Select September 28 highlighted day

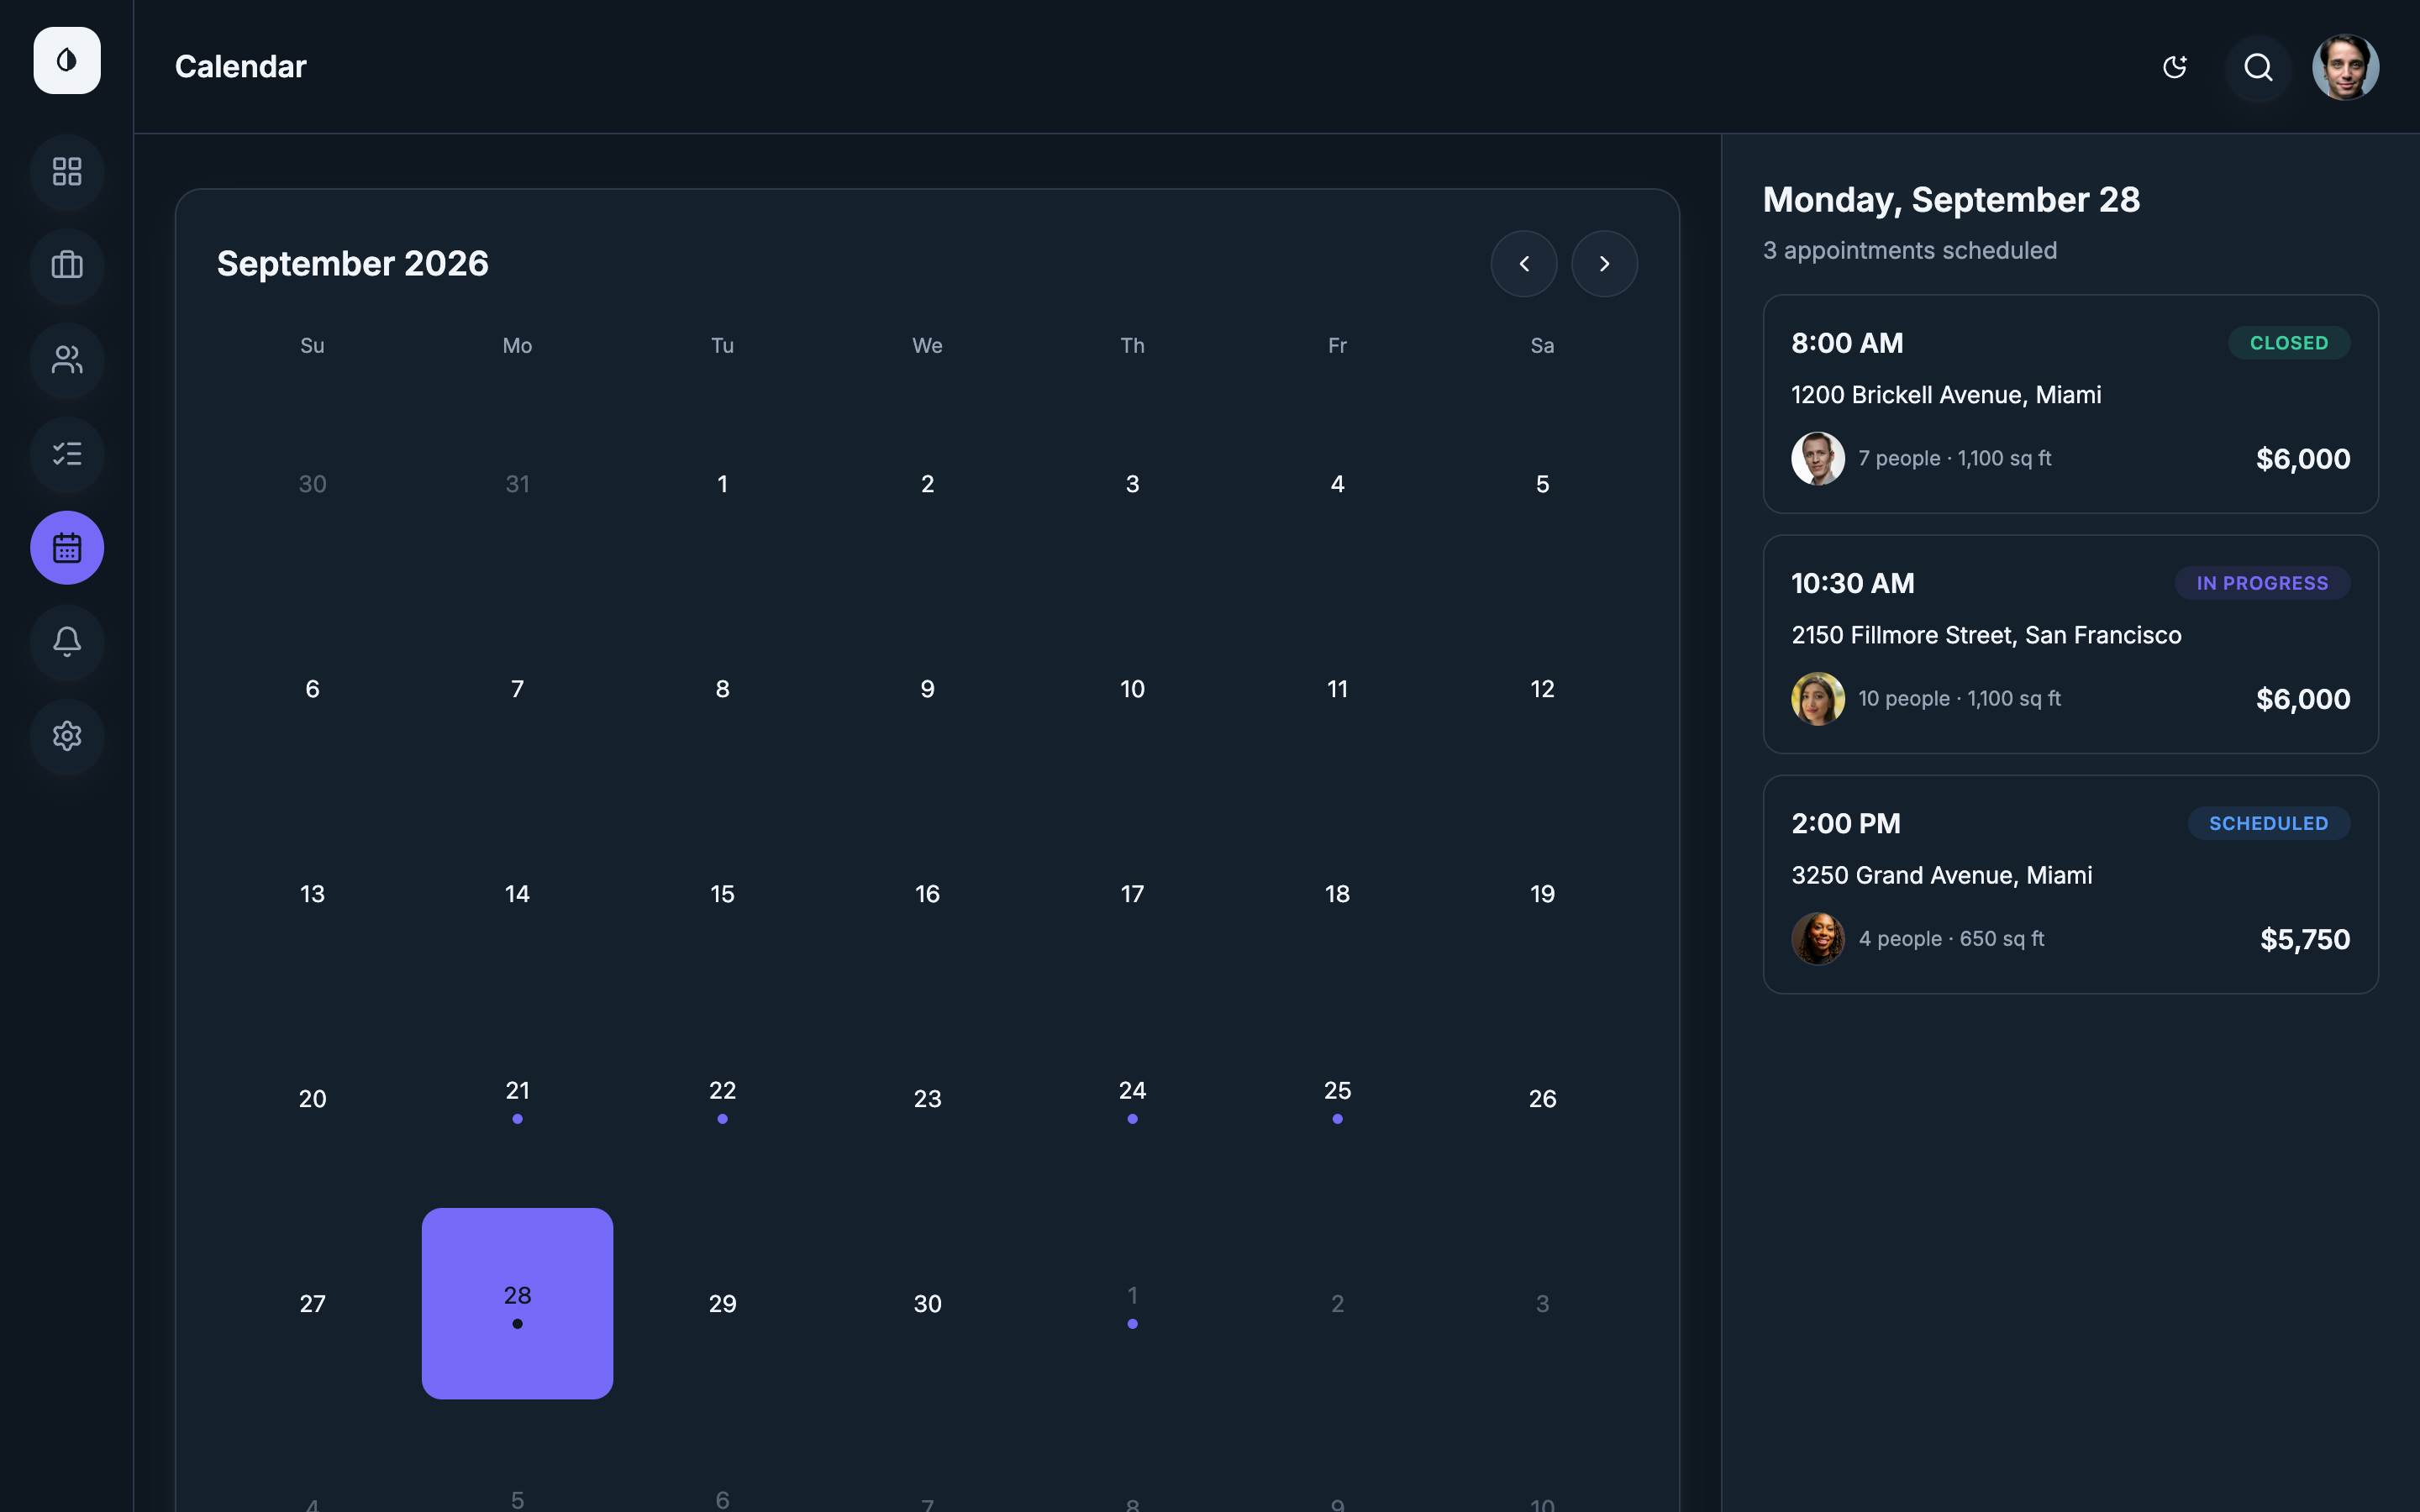[517, 1303]
